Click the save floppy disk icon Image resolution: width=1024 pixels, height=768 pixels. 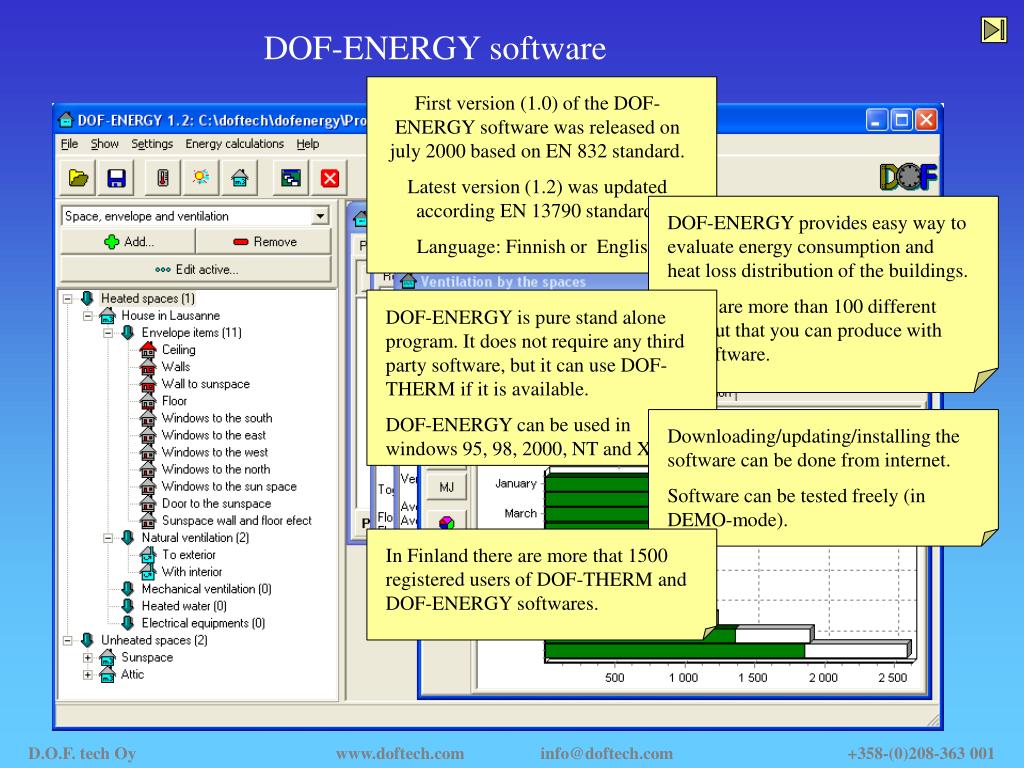pos(116,178)
